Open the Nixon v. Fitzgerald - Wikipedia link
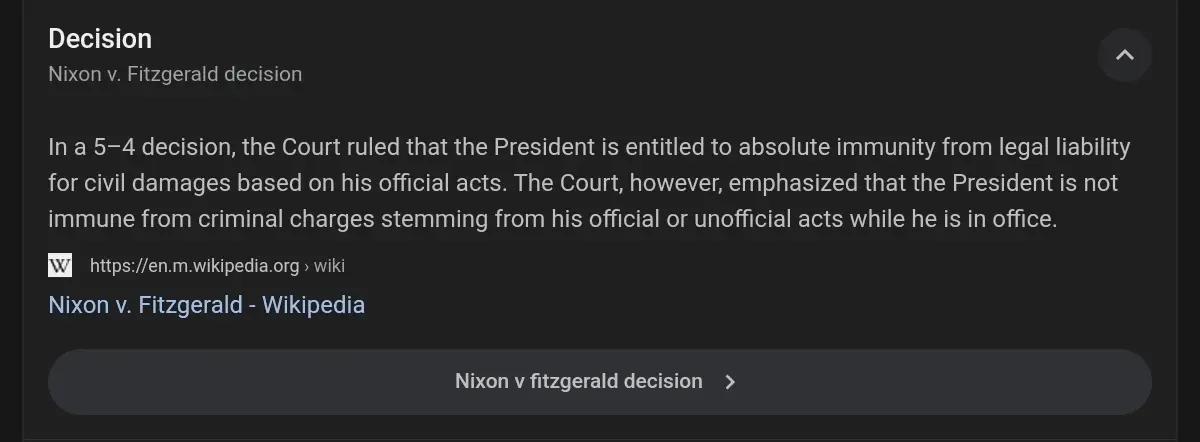Image resolution: width=1200 pixels, height=442 pixels. pos(206,304)
